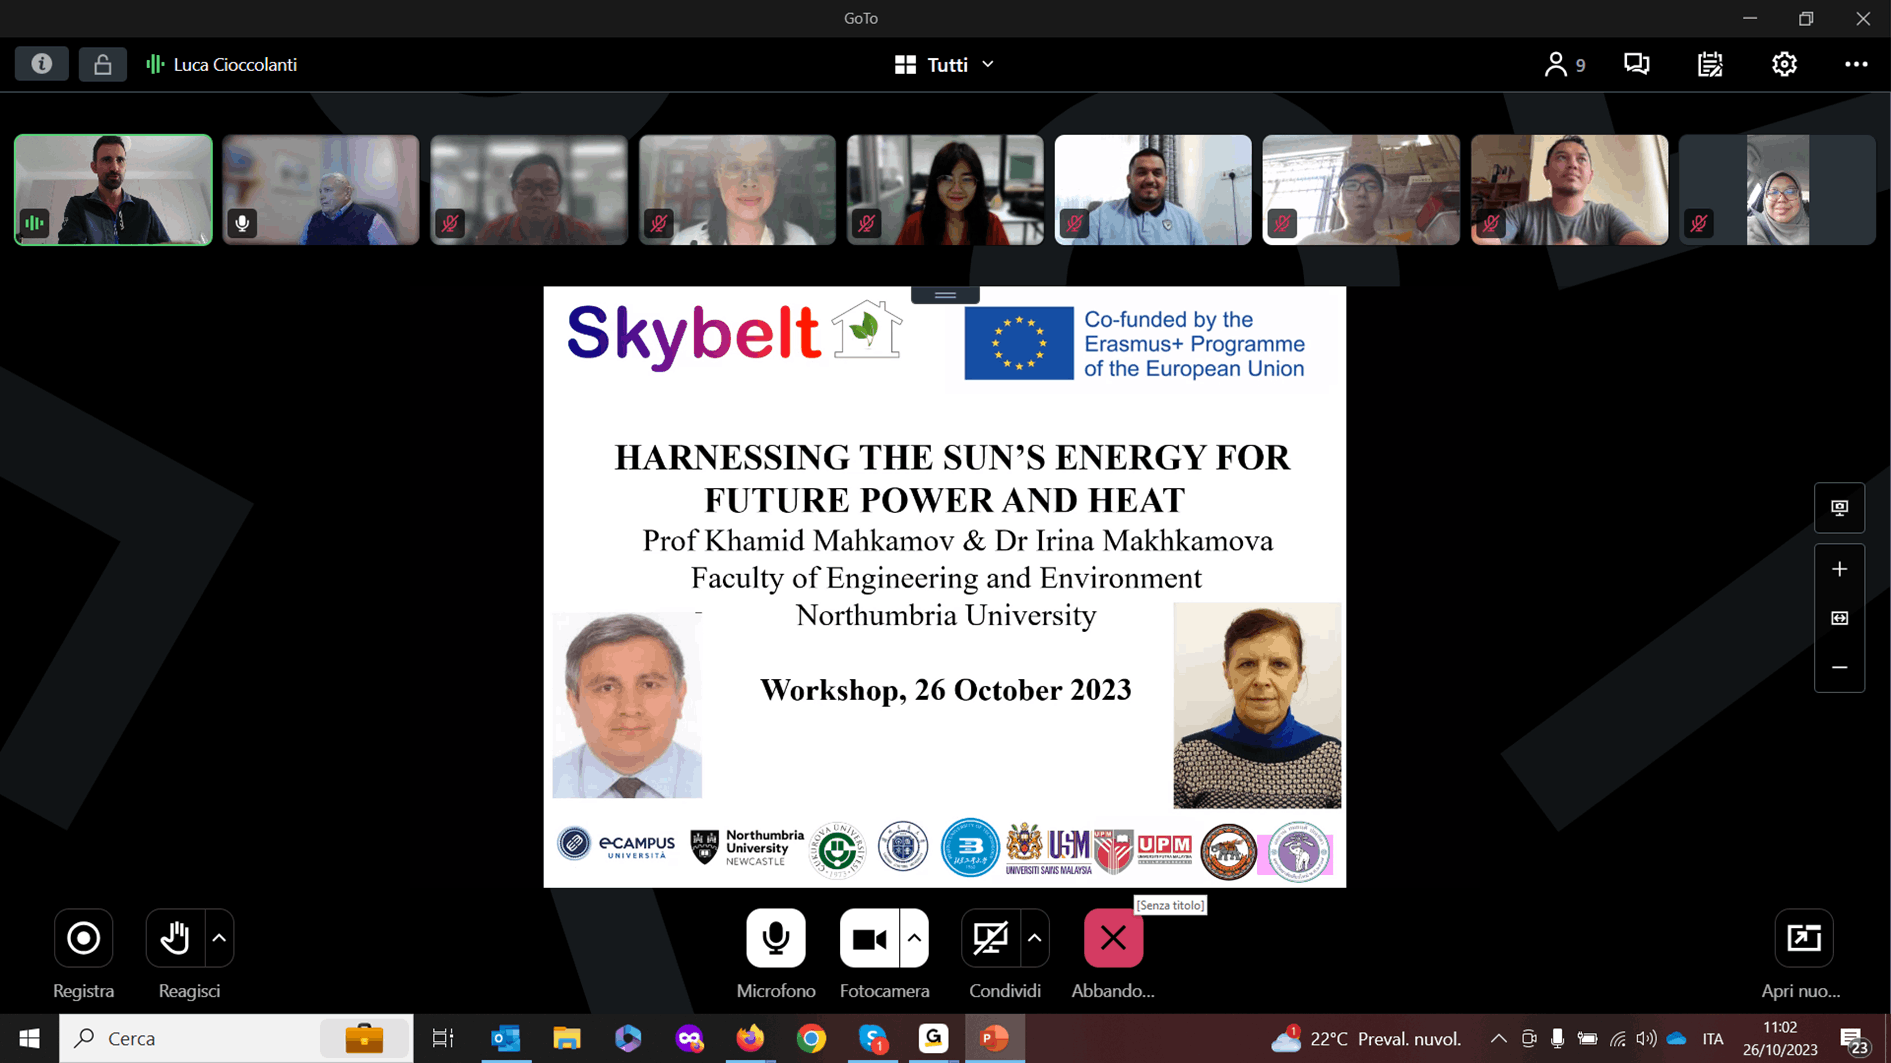The width and height of the screenshot is (1891, 1063).
Task: Open Skype from the taskbar
Action: [x=873, y=1039]
